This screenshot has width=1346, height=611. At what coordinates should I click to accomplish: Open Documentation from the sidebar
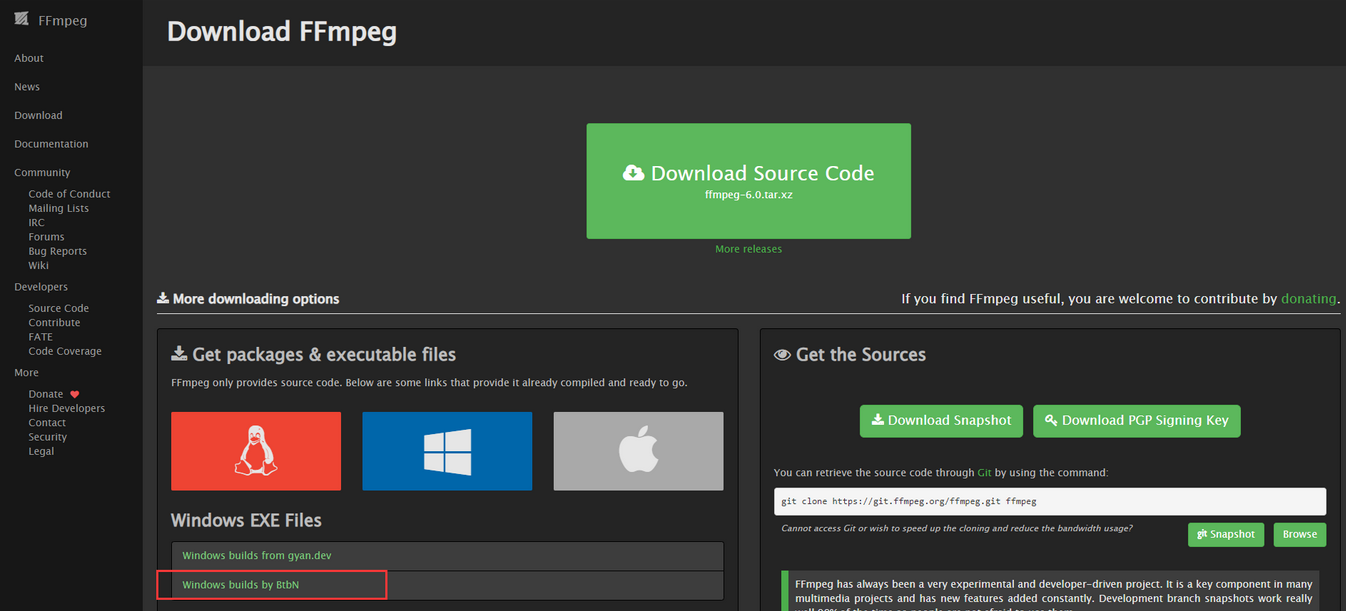[x=51, y=144]
